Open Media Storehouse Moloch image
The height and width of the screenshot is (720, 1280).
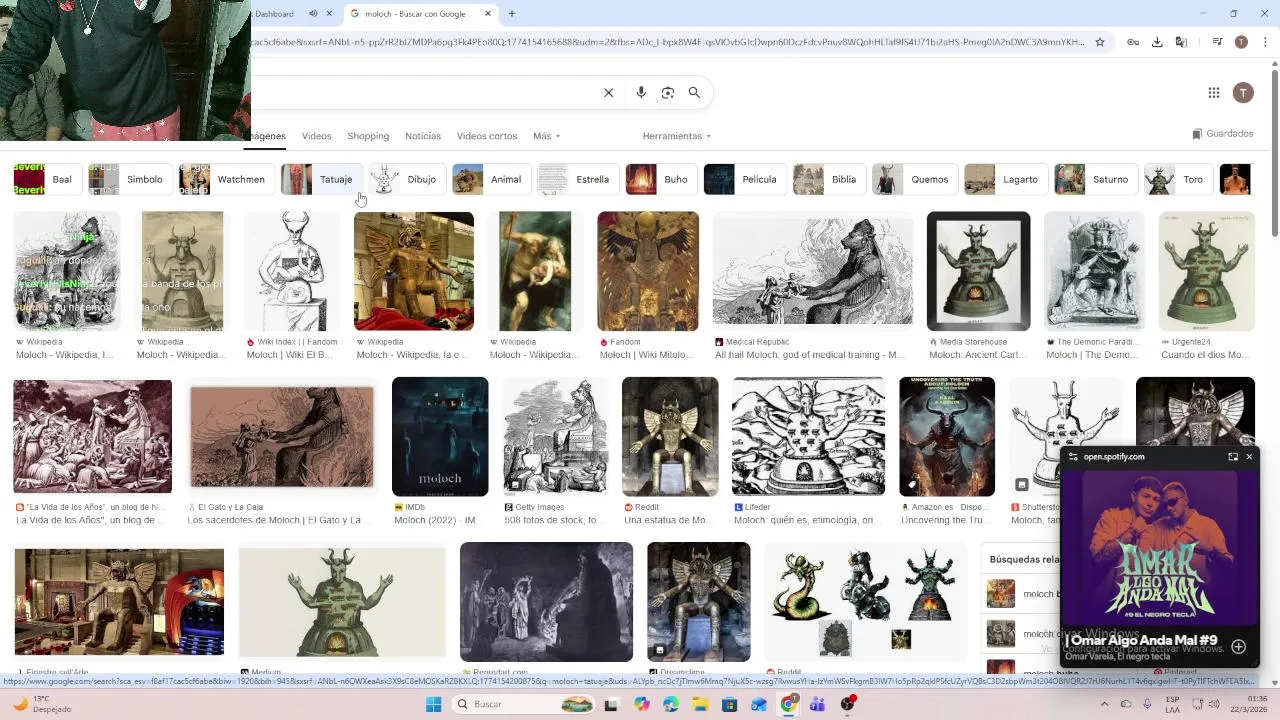(x=978, y=271)
